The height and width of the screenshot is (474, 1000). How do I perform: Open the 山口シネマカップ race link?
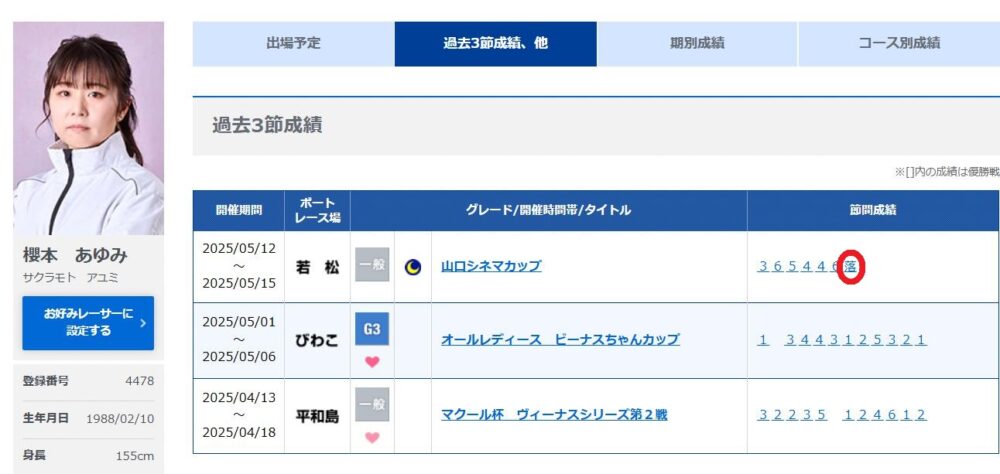pos(491,267)
